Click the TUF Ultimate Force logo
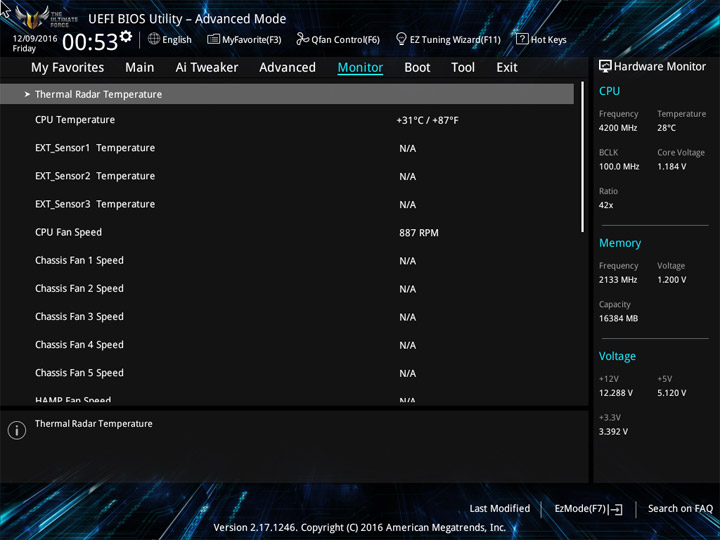720x540 pixels. point(46,17)
